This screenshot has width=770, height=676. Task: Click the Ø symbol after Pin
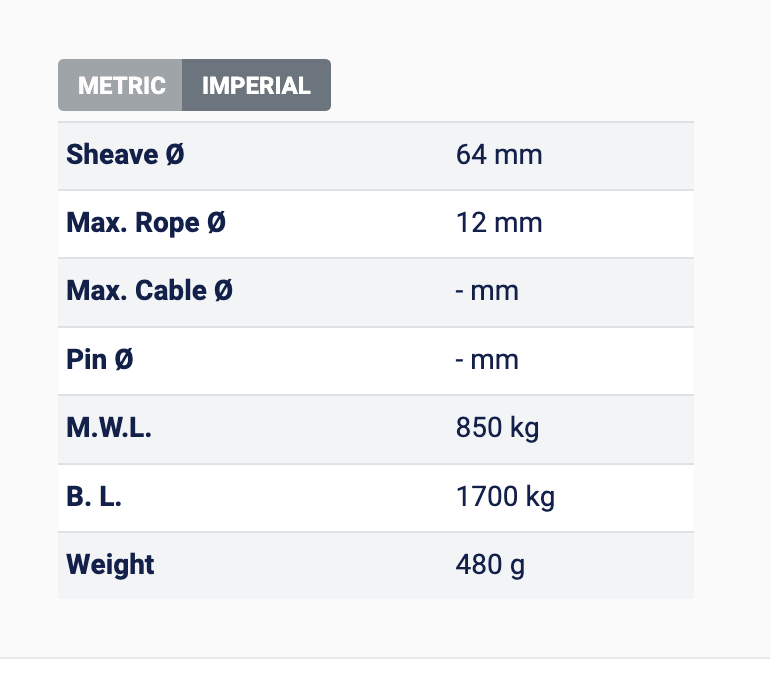[x=123, y=359]
